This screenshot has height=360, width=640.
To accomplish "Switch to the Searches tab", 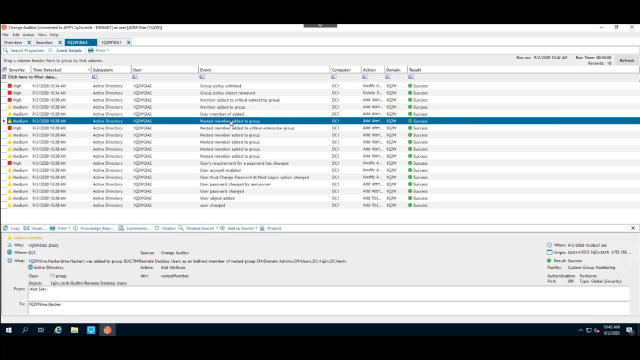I will click(44, 42).
